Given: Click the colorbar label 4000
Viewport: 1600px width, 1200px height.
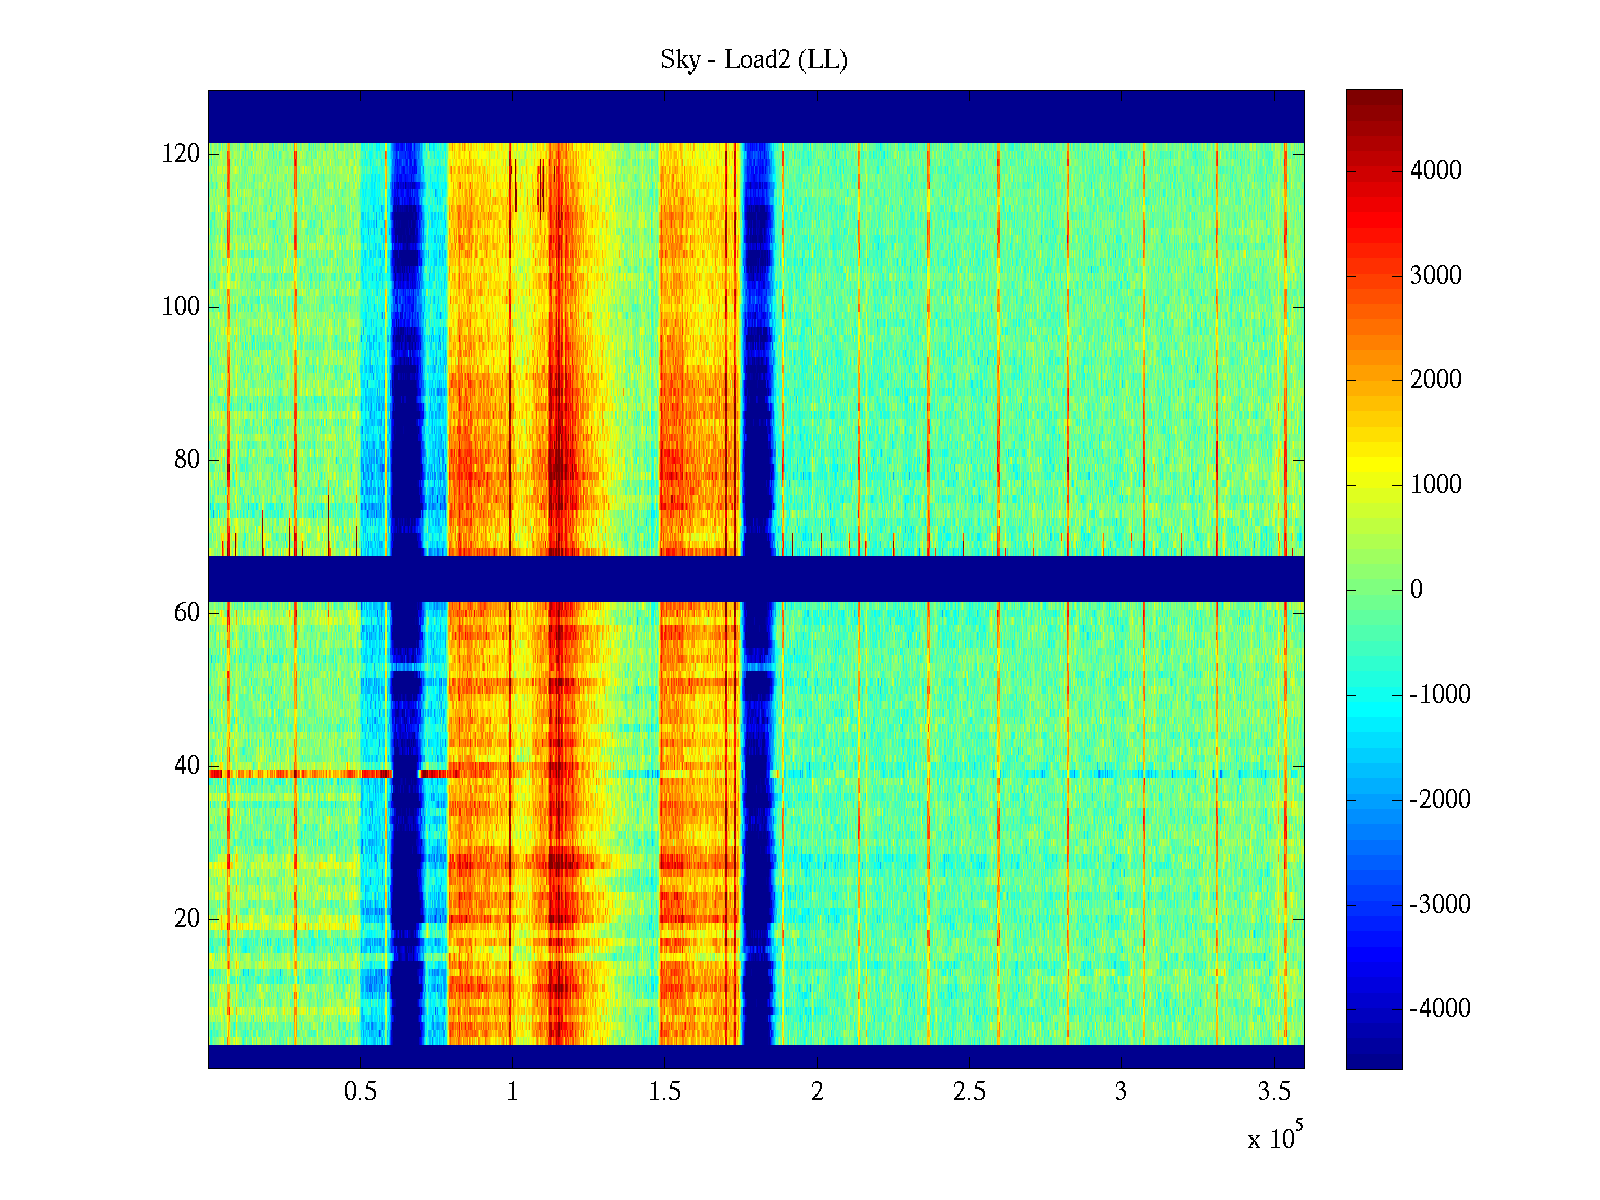Looking at the screenshot, I should tap(1435, 171).
